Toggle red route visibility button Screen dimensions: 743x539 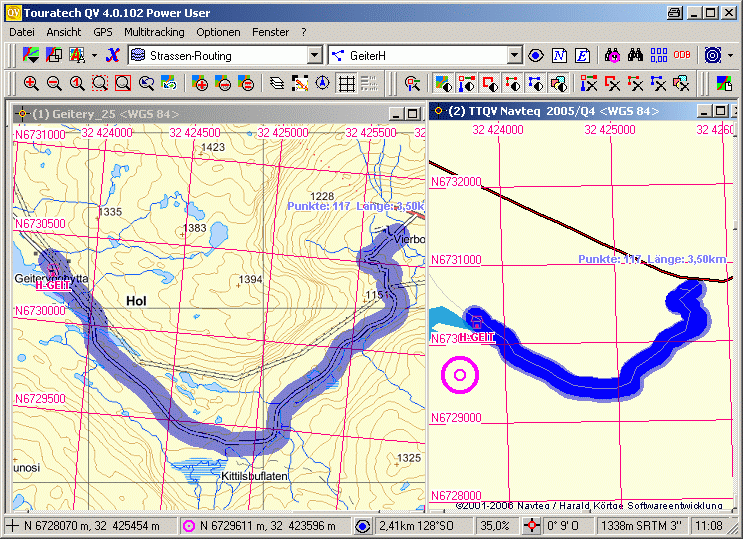coord(489,84)
